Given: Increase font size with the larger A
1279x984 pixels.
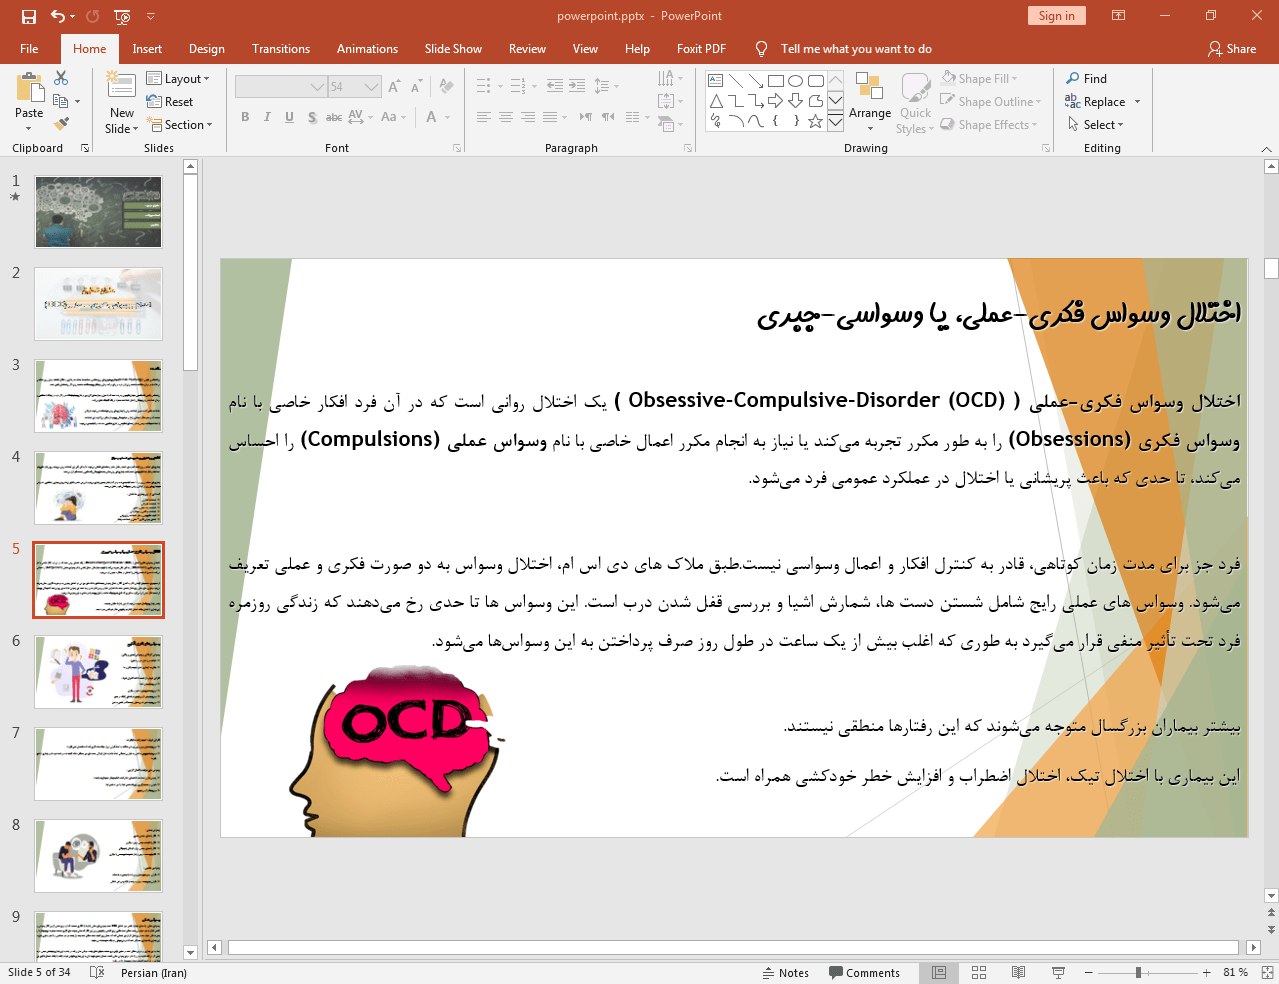Looking at the screenshot, I should pos(394,87).
